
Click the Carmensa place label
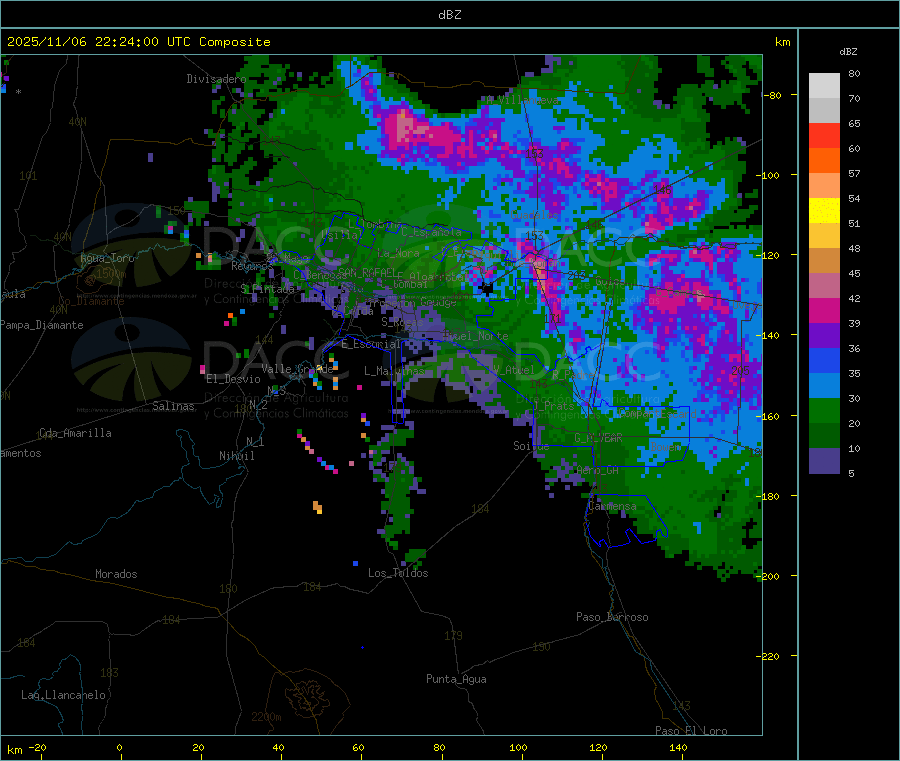612,507
